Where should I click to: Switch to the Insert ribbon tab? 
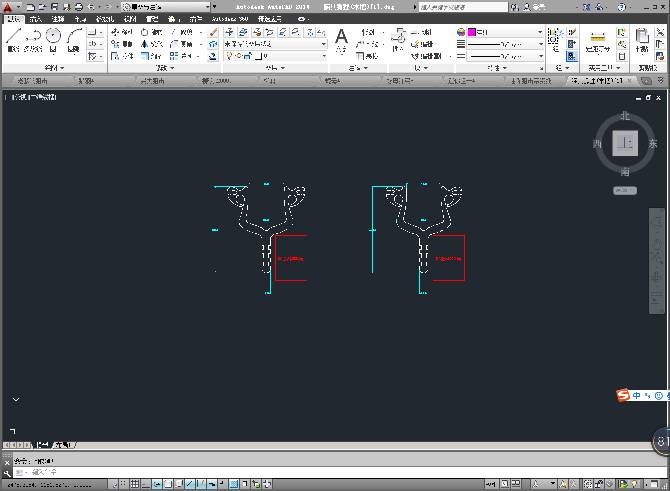click(35, 19)
